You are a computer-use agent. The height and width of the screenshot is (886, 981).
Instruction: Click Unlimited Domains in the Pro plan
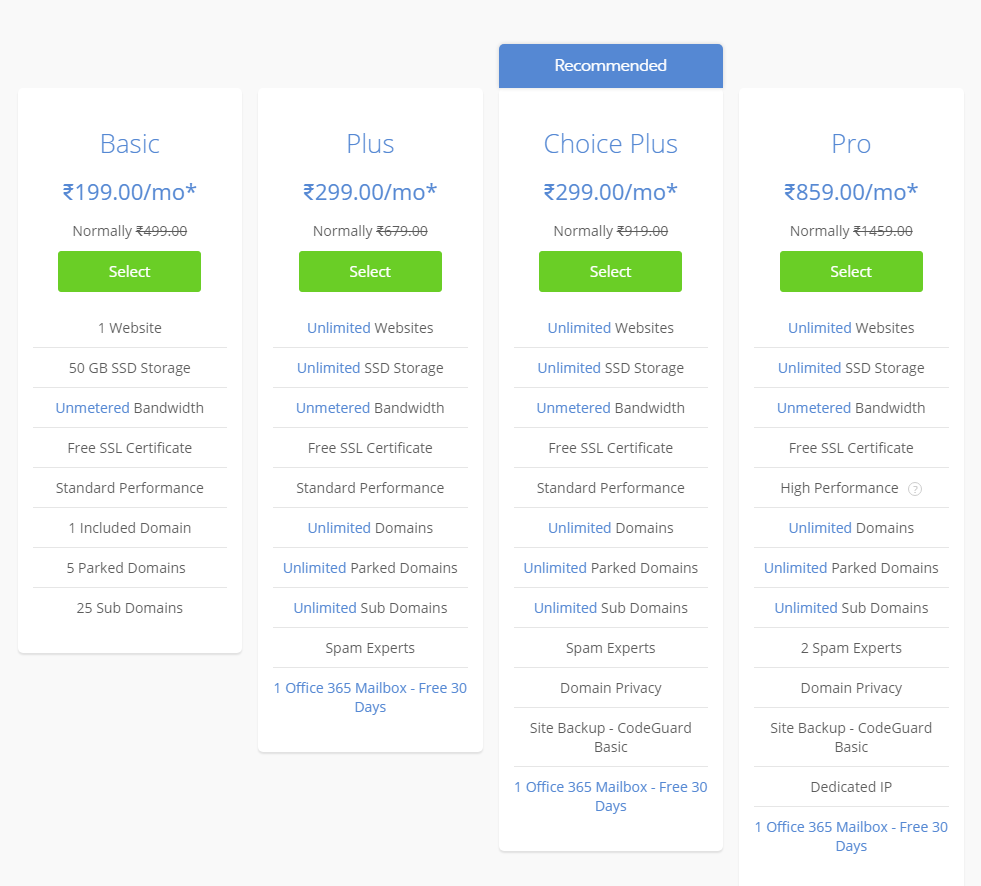click(851, 528)
